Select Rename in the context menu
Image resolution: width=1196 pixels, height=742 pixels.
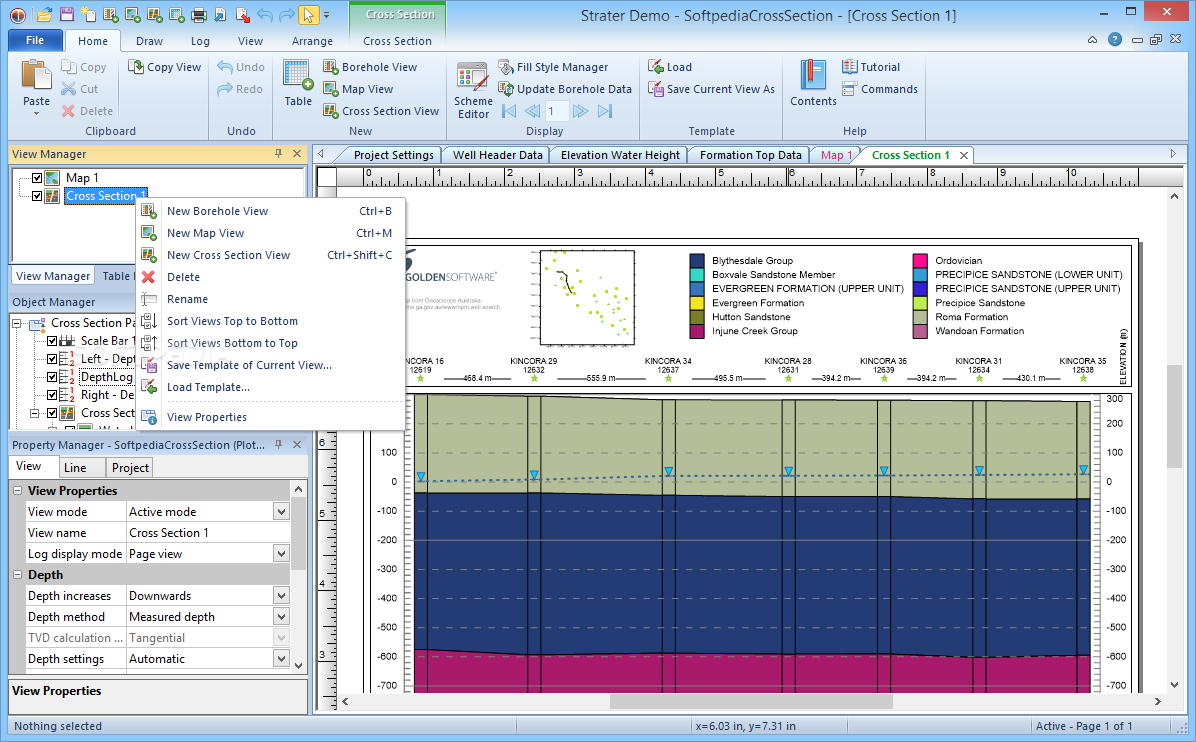tap(271, 299)
